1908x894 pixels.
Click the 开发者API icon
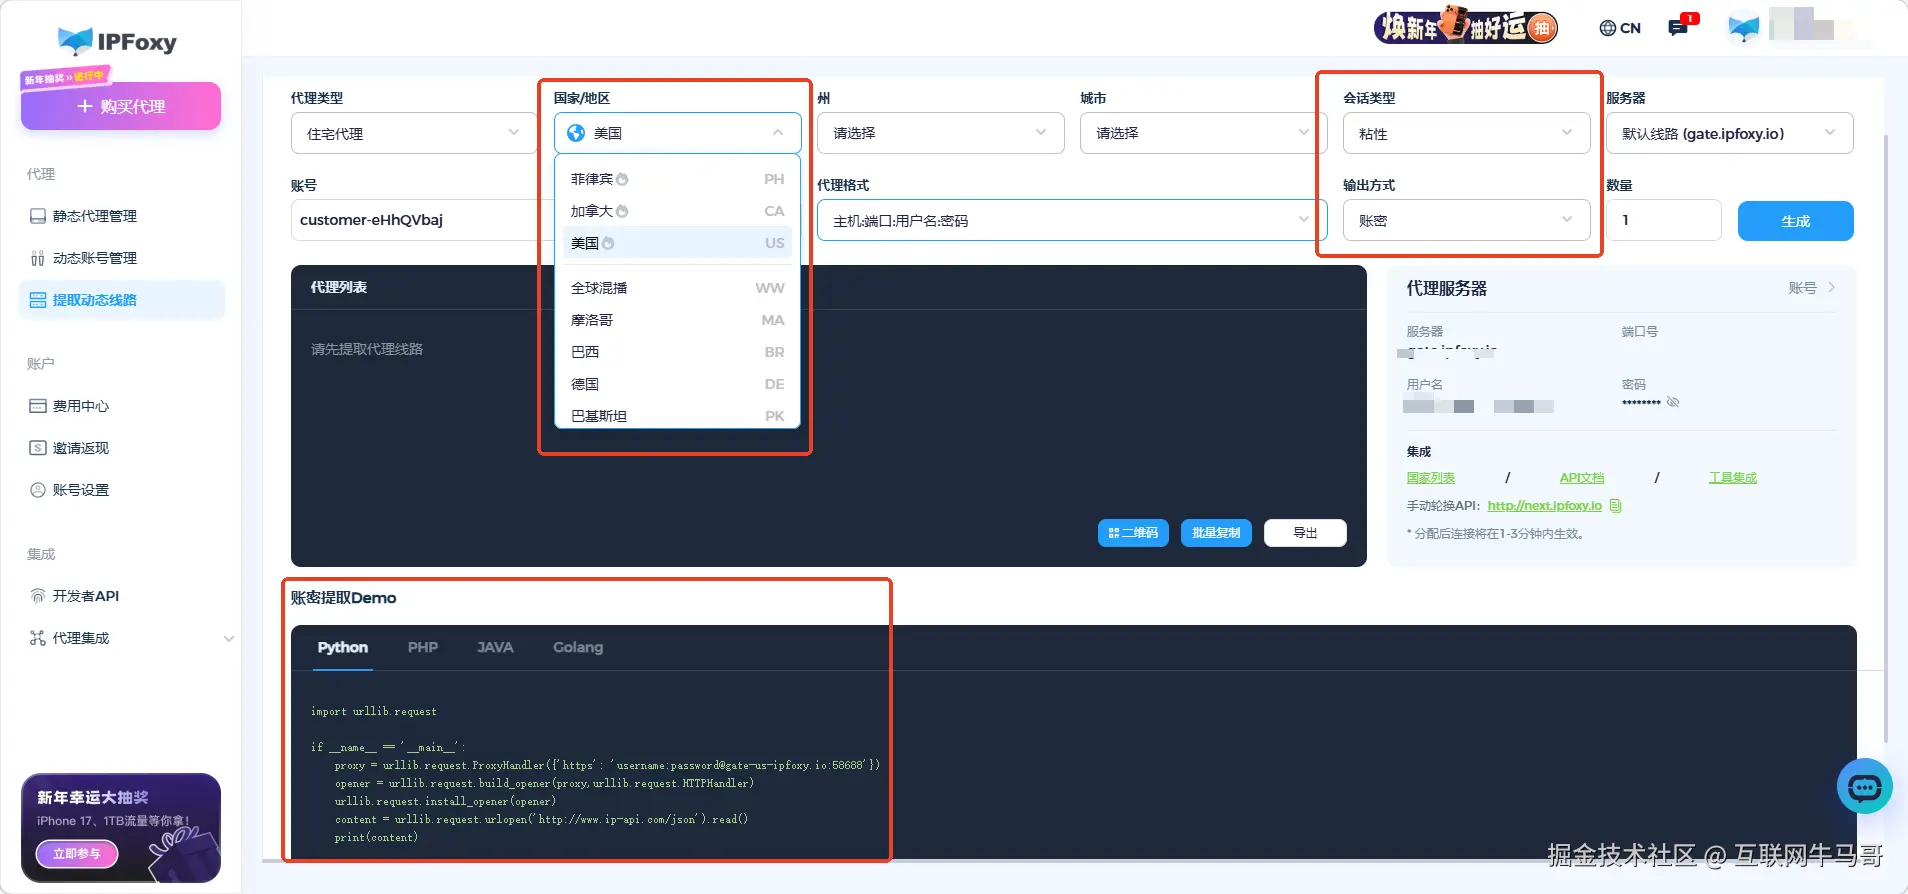pyautogui.click(x=38, y=596)
